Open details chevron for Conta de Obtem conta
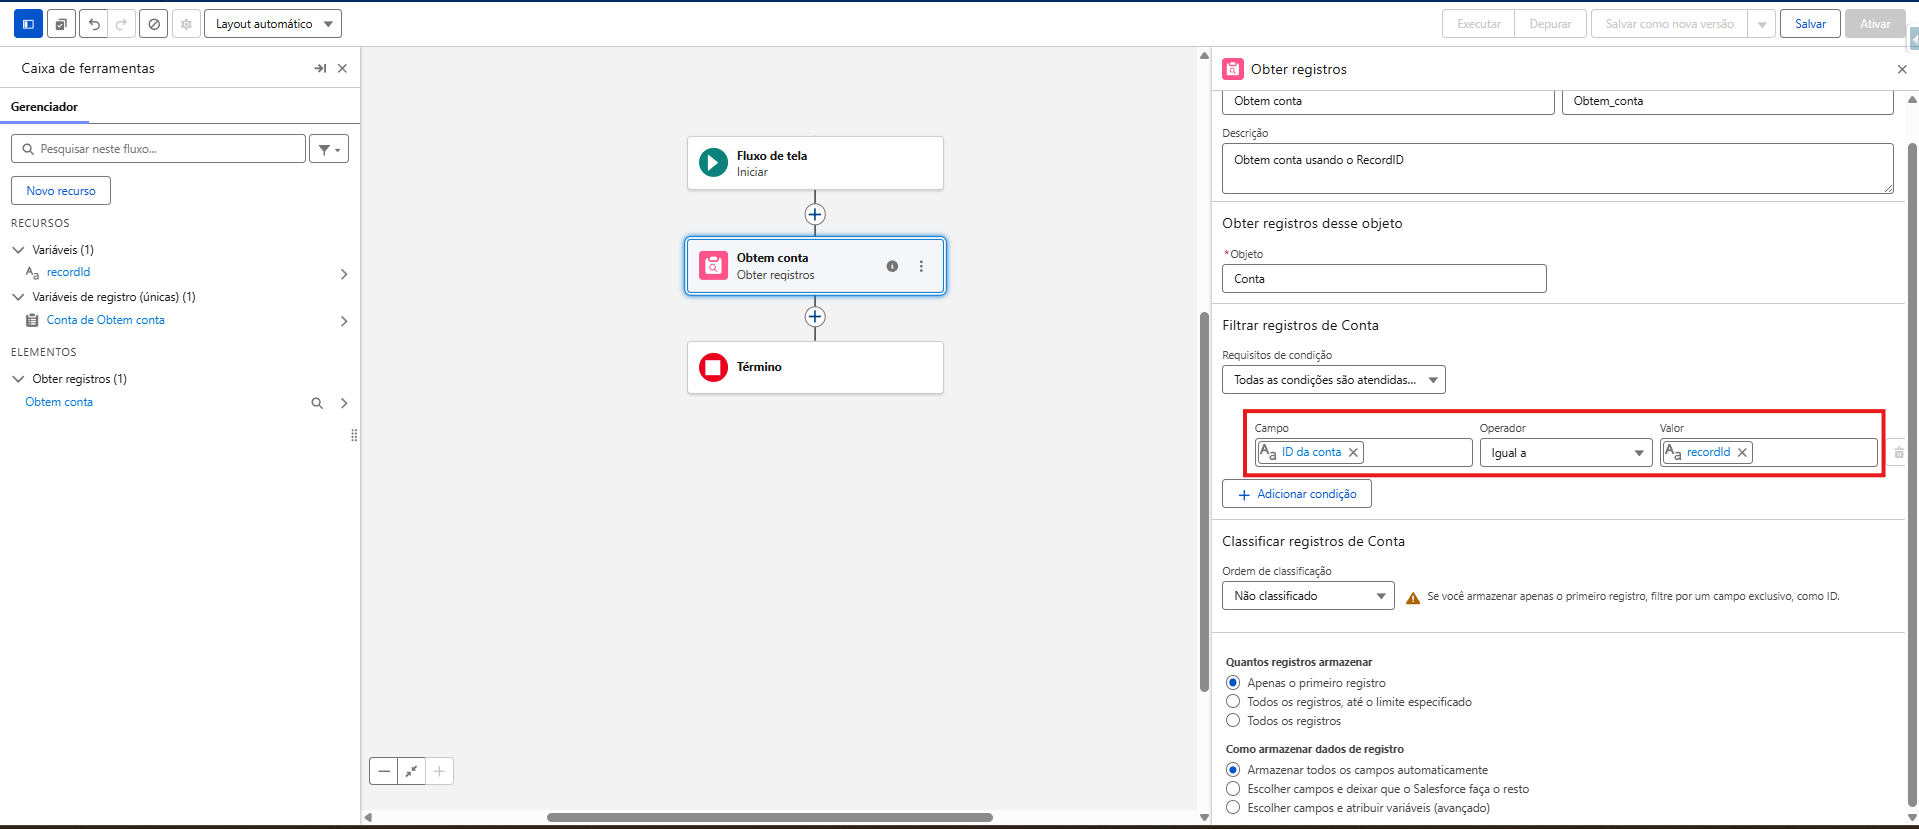Image resolution: width=1919 pixels, height=829 pixels. [x=344, y=321]
